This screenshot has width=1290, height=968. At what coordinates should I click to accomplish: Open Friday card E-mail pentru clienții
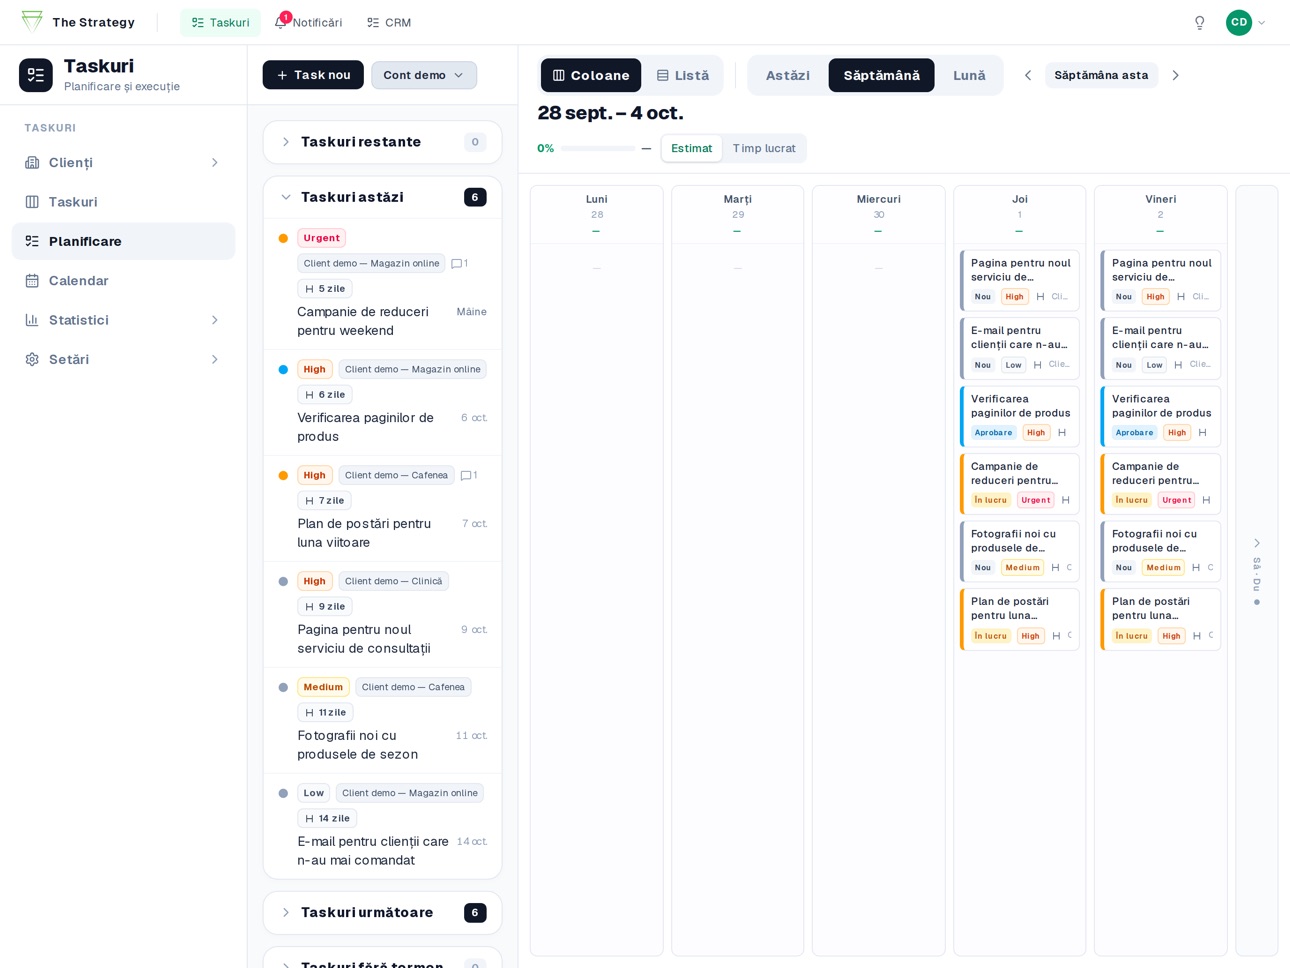[x=1161, y=349]
